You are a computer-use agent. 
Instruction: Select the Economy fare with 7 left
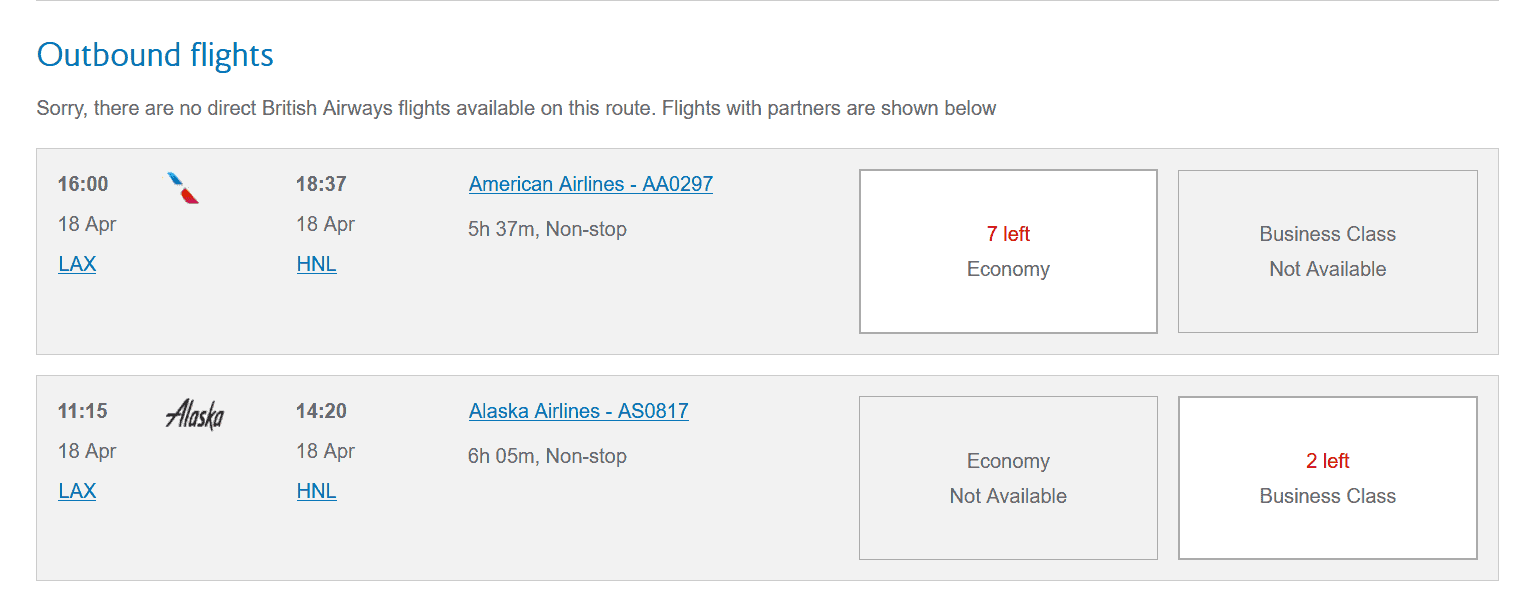[1008, 251]
